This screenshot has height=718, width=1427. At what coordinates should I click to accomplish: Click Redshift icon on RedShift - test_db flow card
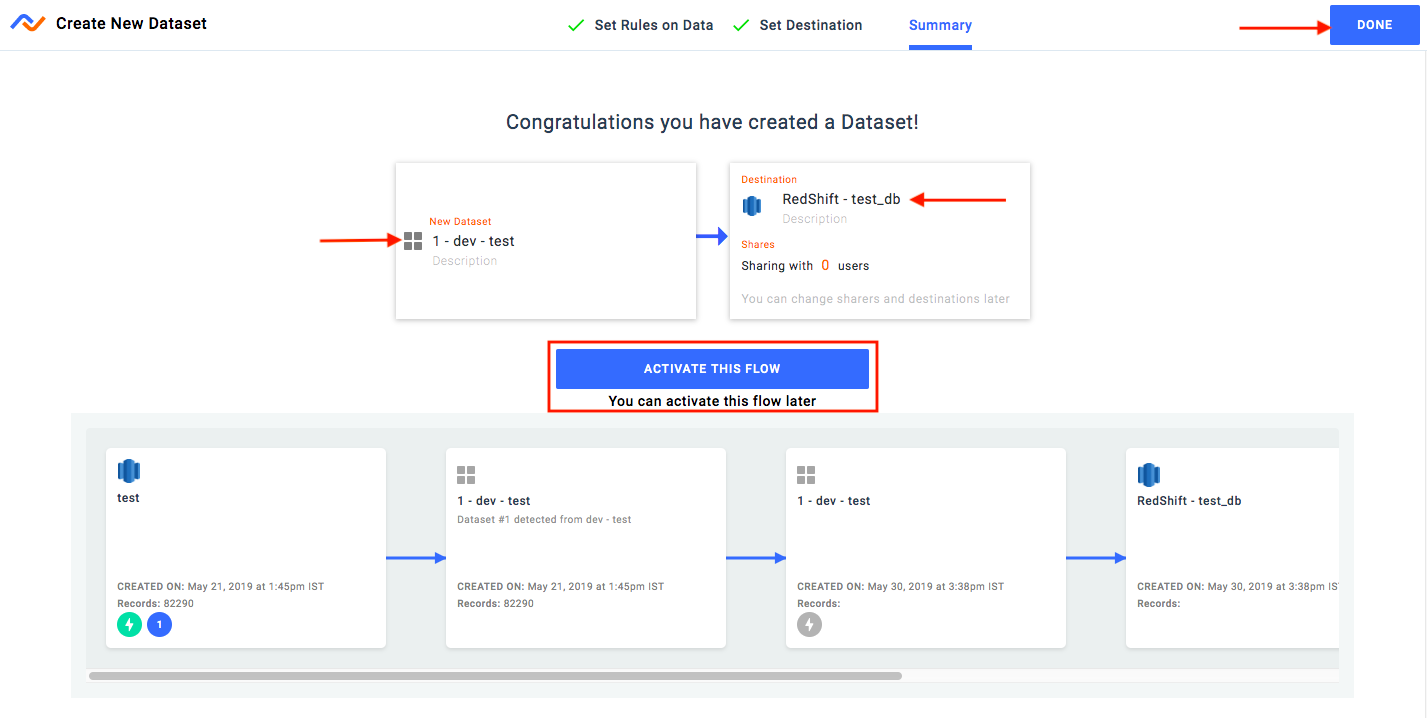tap(1148, 475)
